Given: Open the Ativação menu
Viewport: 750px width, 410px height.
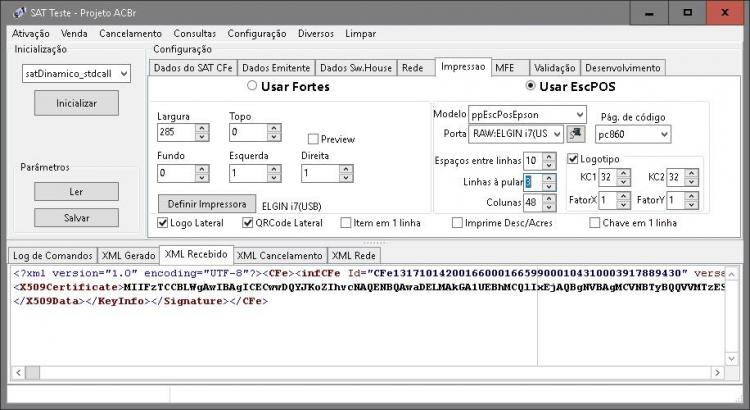Looking at the screenshot, I should point(31,33).
